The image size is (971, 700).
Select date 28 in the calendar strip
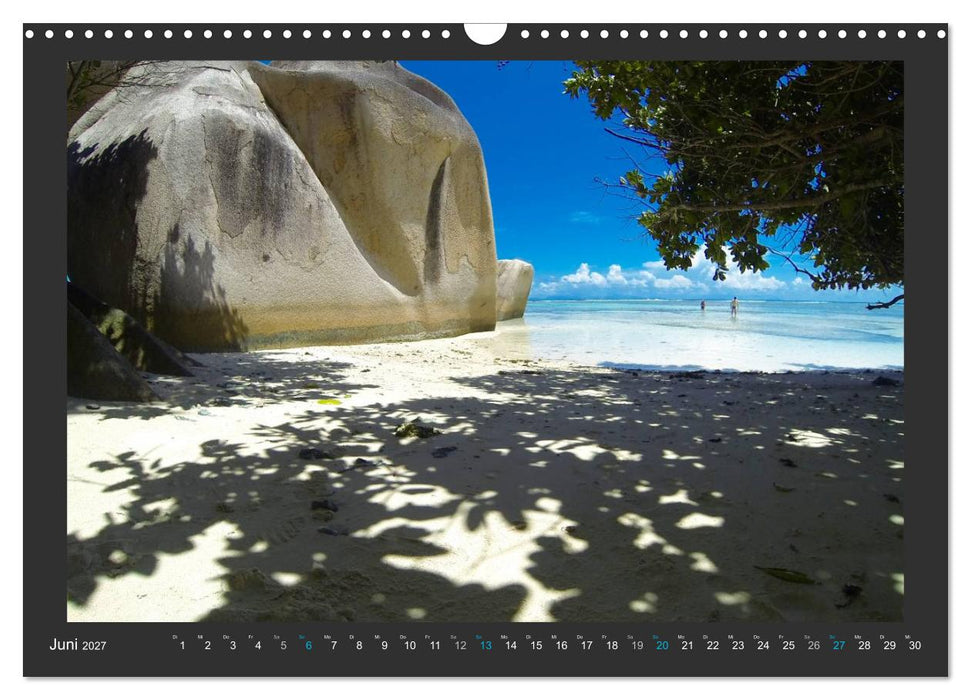(864, 645)
